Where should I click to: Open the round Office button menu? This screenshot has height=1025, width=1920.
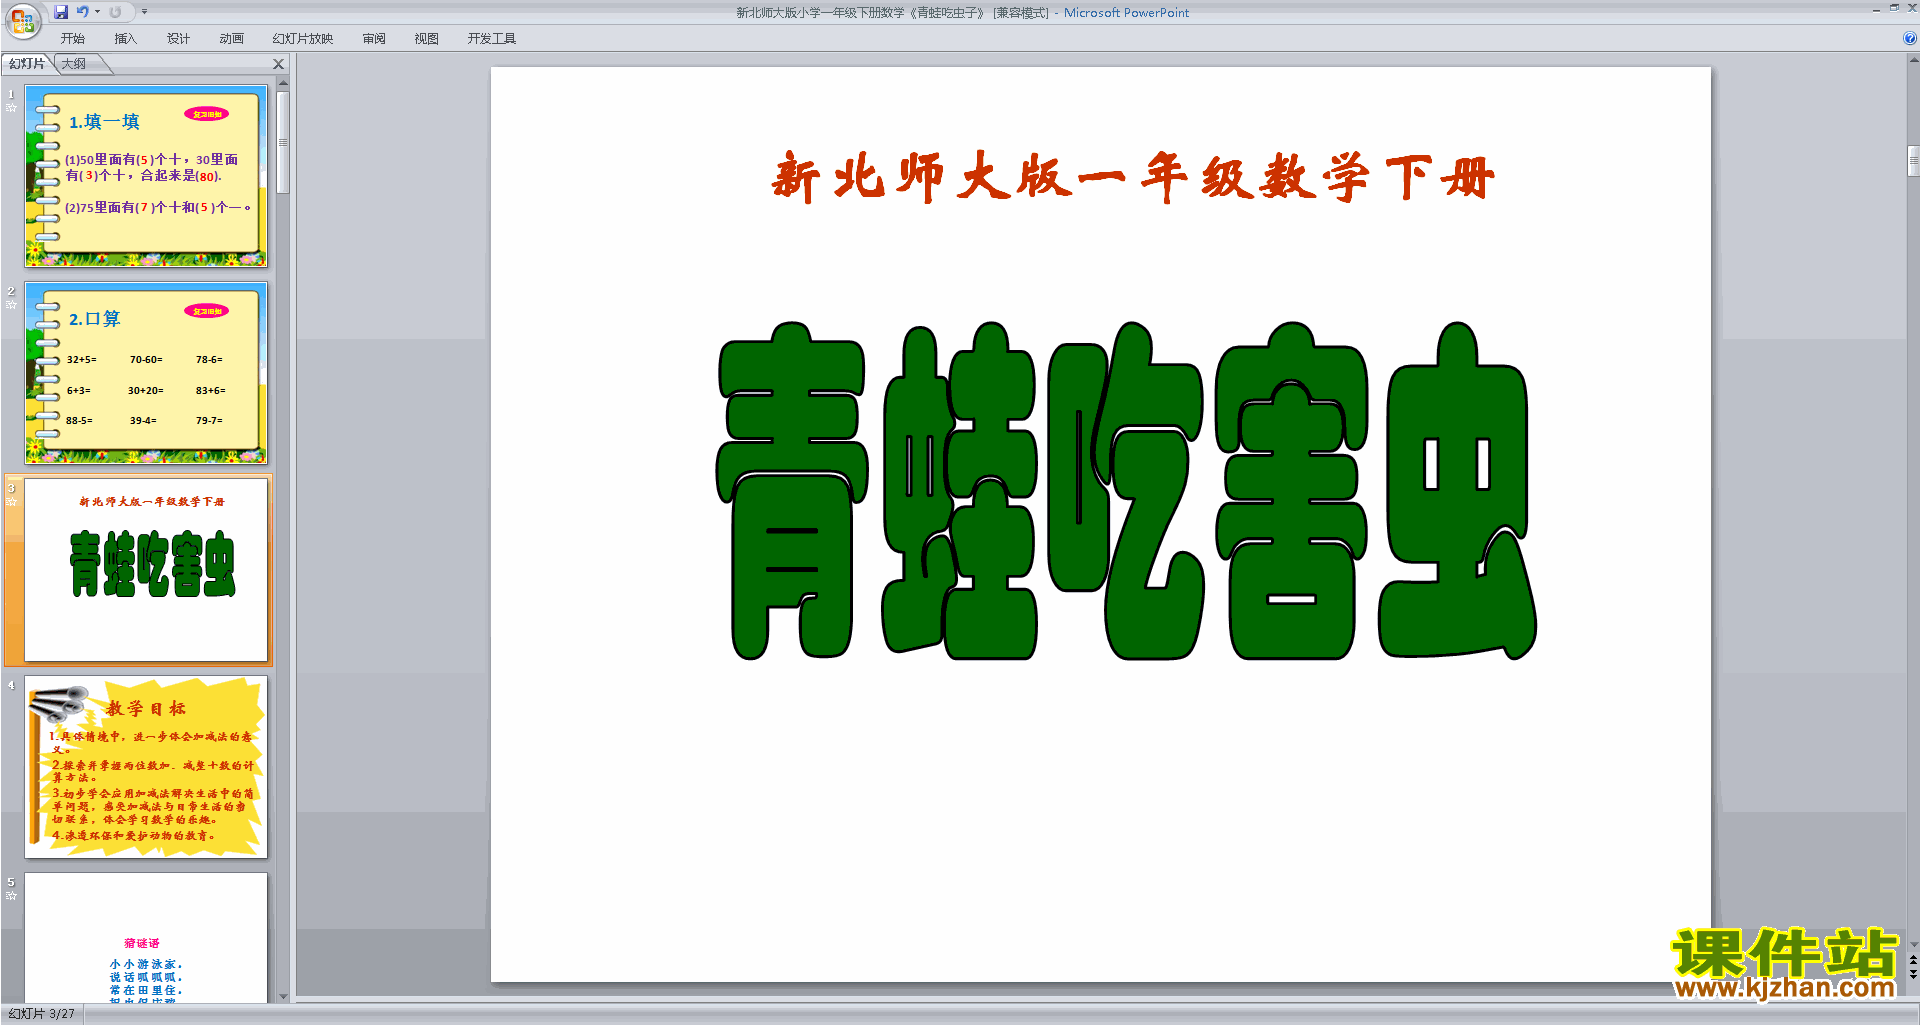22,20
